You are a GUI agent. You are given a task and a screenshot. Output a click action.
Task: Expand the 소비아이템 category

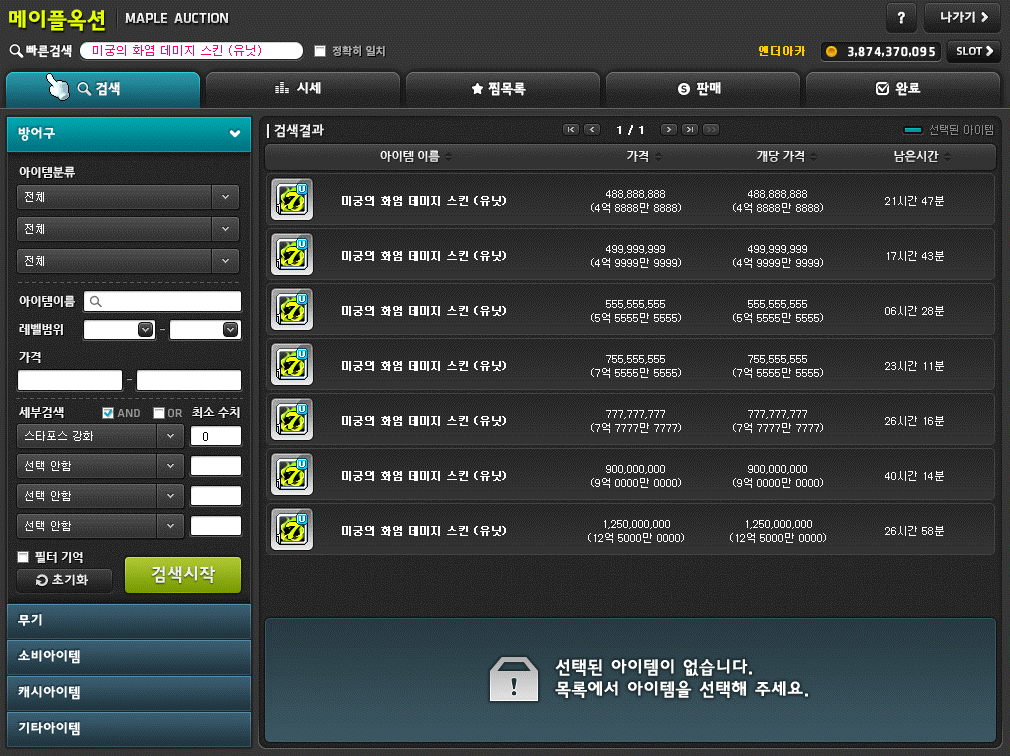click(129, 656)
